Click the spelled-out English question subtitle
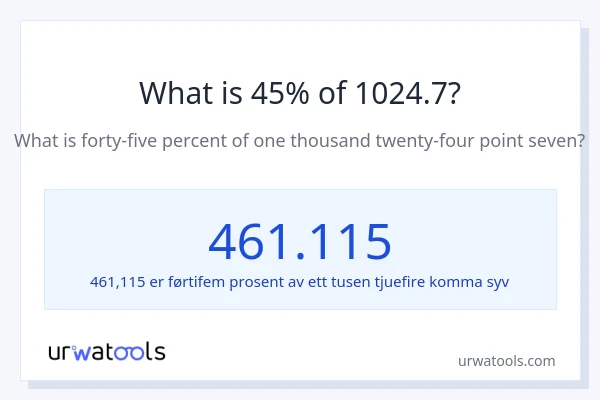Image resolution: width=600 pixels, height=400 pixels. (x=300, y=141)
